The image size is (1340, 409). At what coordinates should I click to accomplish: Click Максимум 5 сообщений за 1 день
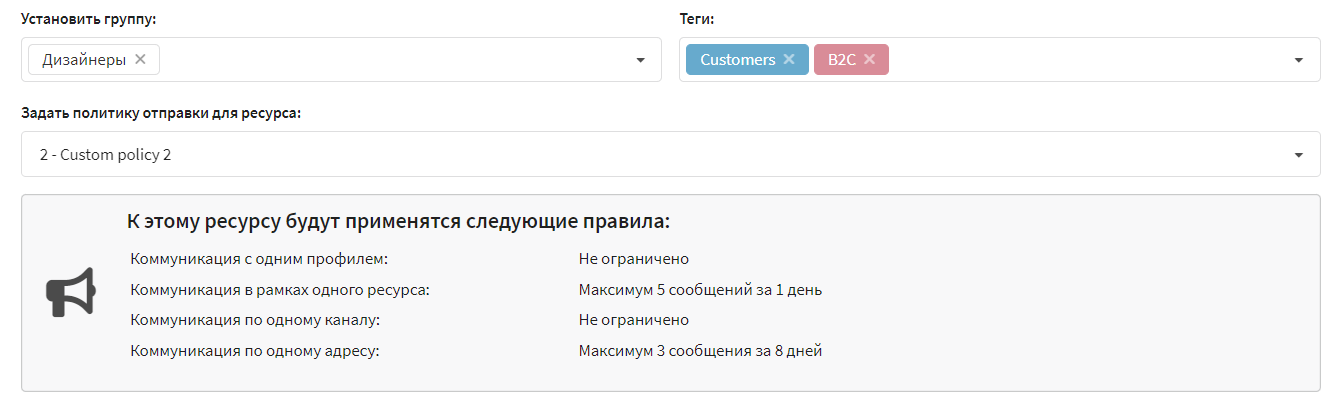tap(700, 290)
